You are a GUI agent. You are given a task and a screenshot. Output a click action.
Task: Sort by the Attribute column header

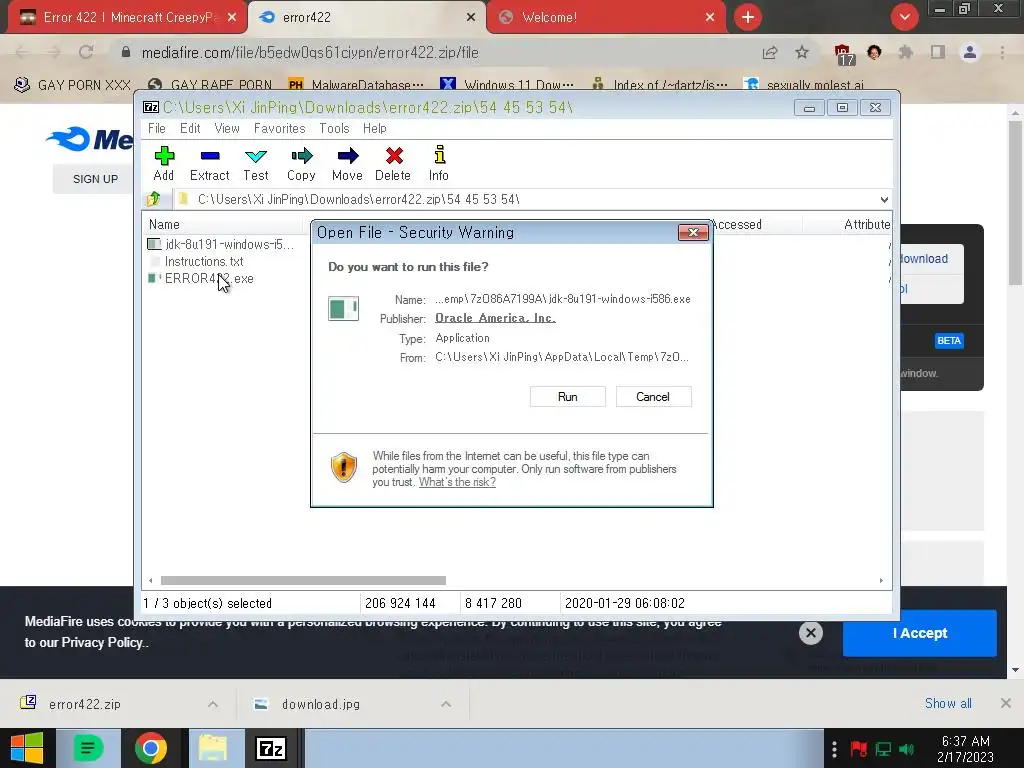click(x=867, y=224)
